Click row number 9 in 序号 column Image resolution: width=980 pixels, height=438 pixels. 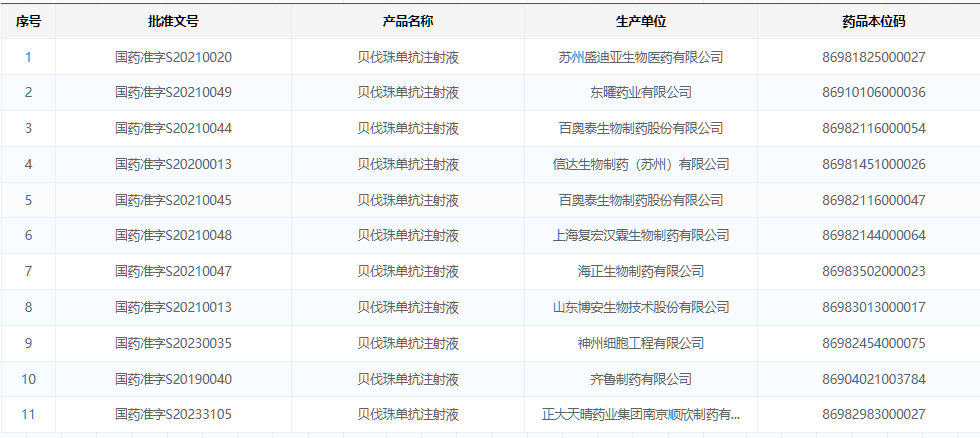point(28,343)
